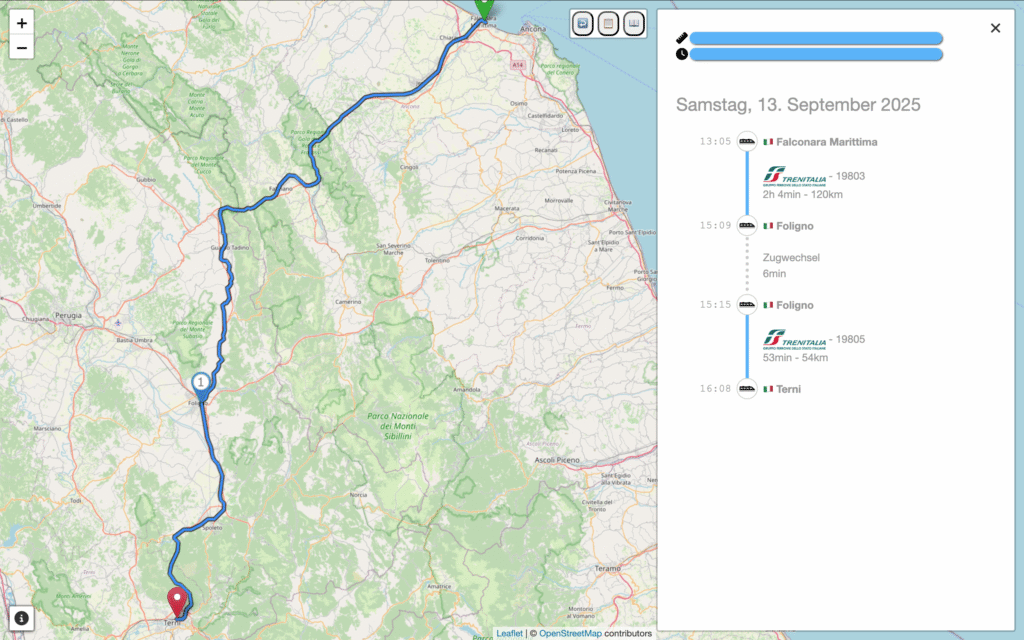Viewport: 1024px width, 640px height.
Task: Click train icon at 16:08 Terni arrival
Action: [x=747, y=389]
